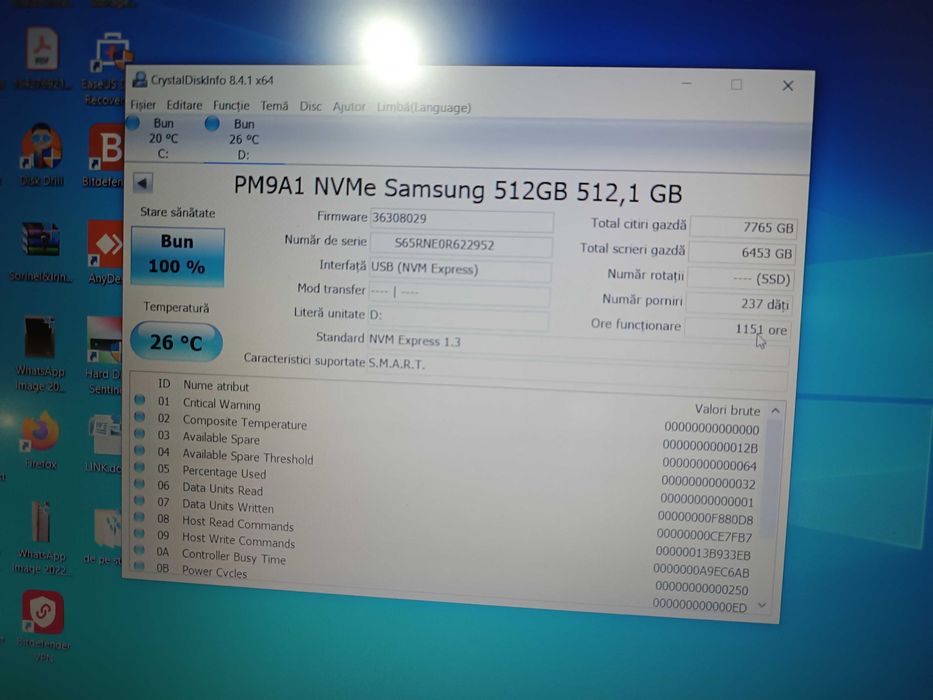Click the ID column header
This screenshot has height=700, width=933.
click(164, 384)
